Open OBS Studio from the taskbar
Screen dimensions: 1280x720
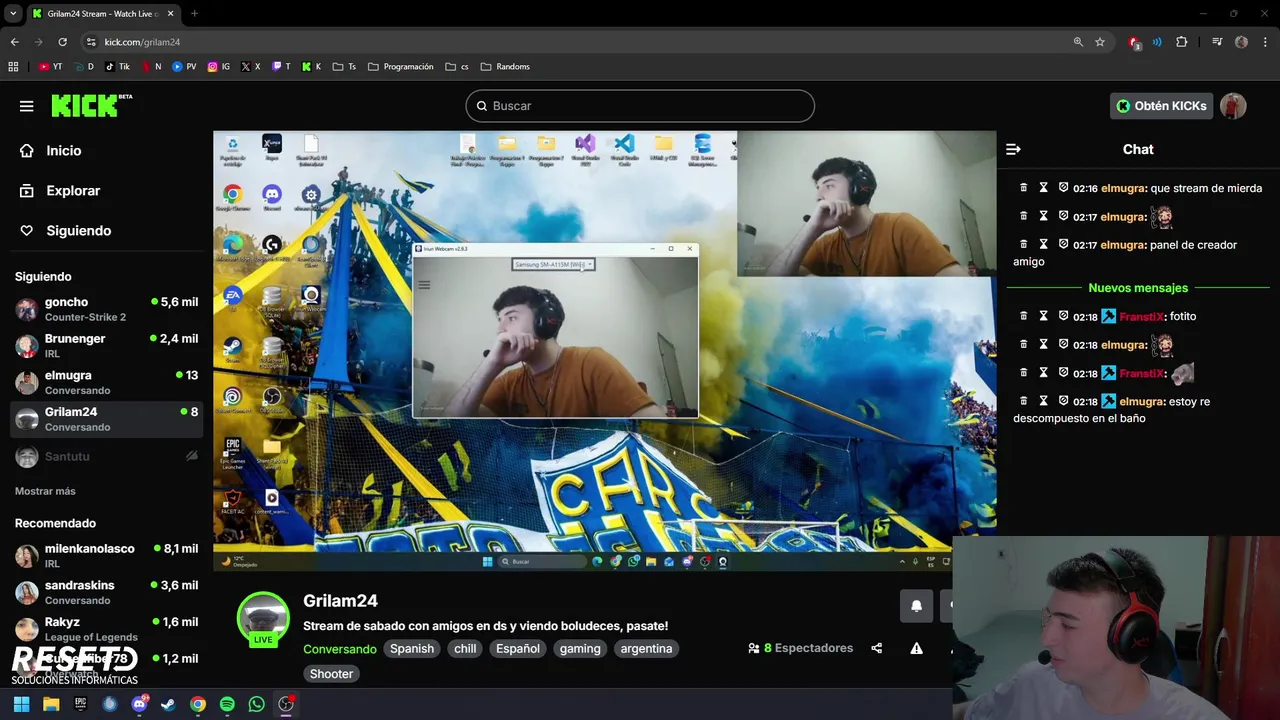tap(286, 704)
